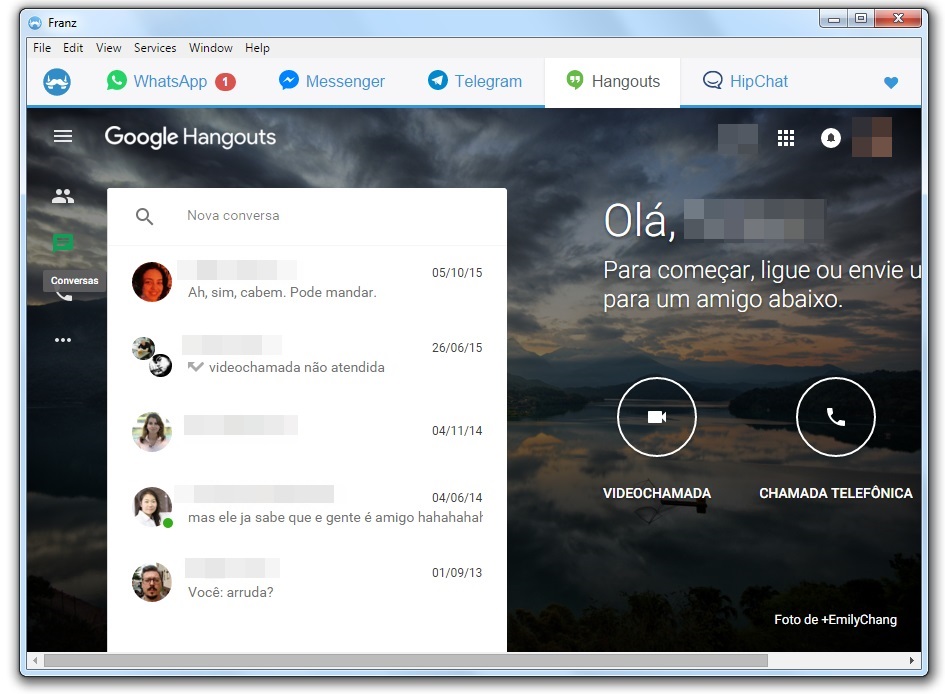Open the Hangouts hamburger menu

pyautogui.click(x=63, y=136)
